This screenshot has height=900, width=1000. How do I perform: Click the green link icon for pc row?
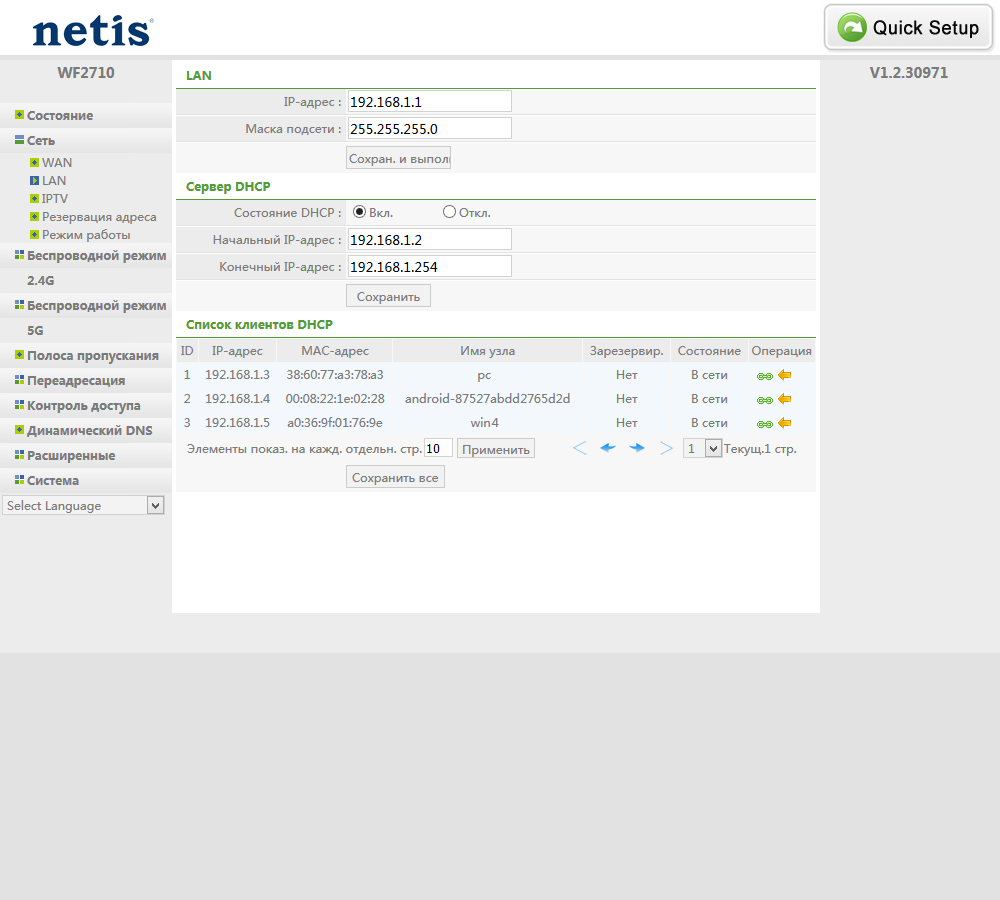tap(765, 376)
